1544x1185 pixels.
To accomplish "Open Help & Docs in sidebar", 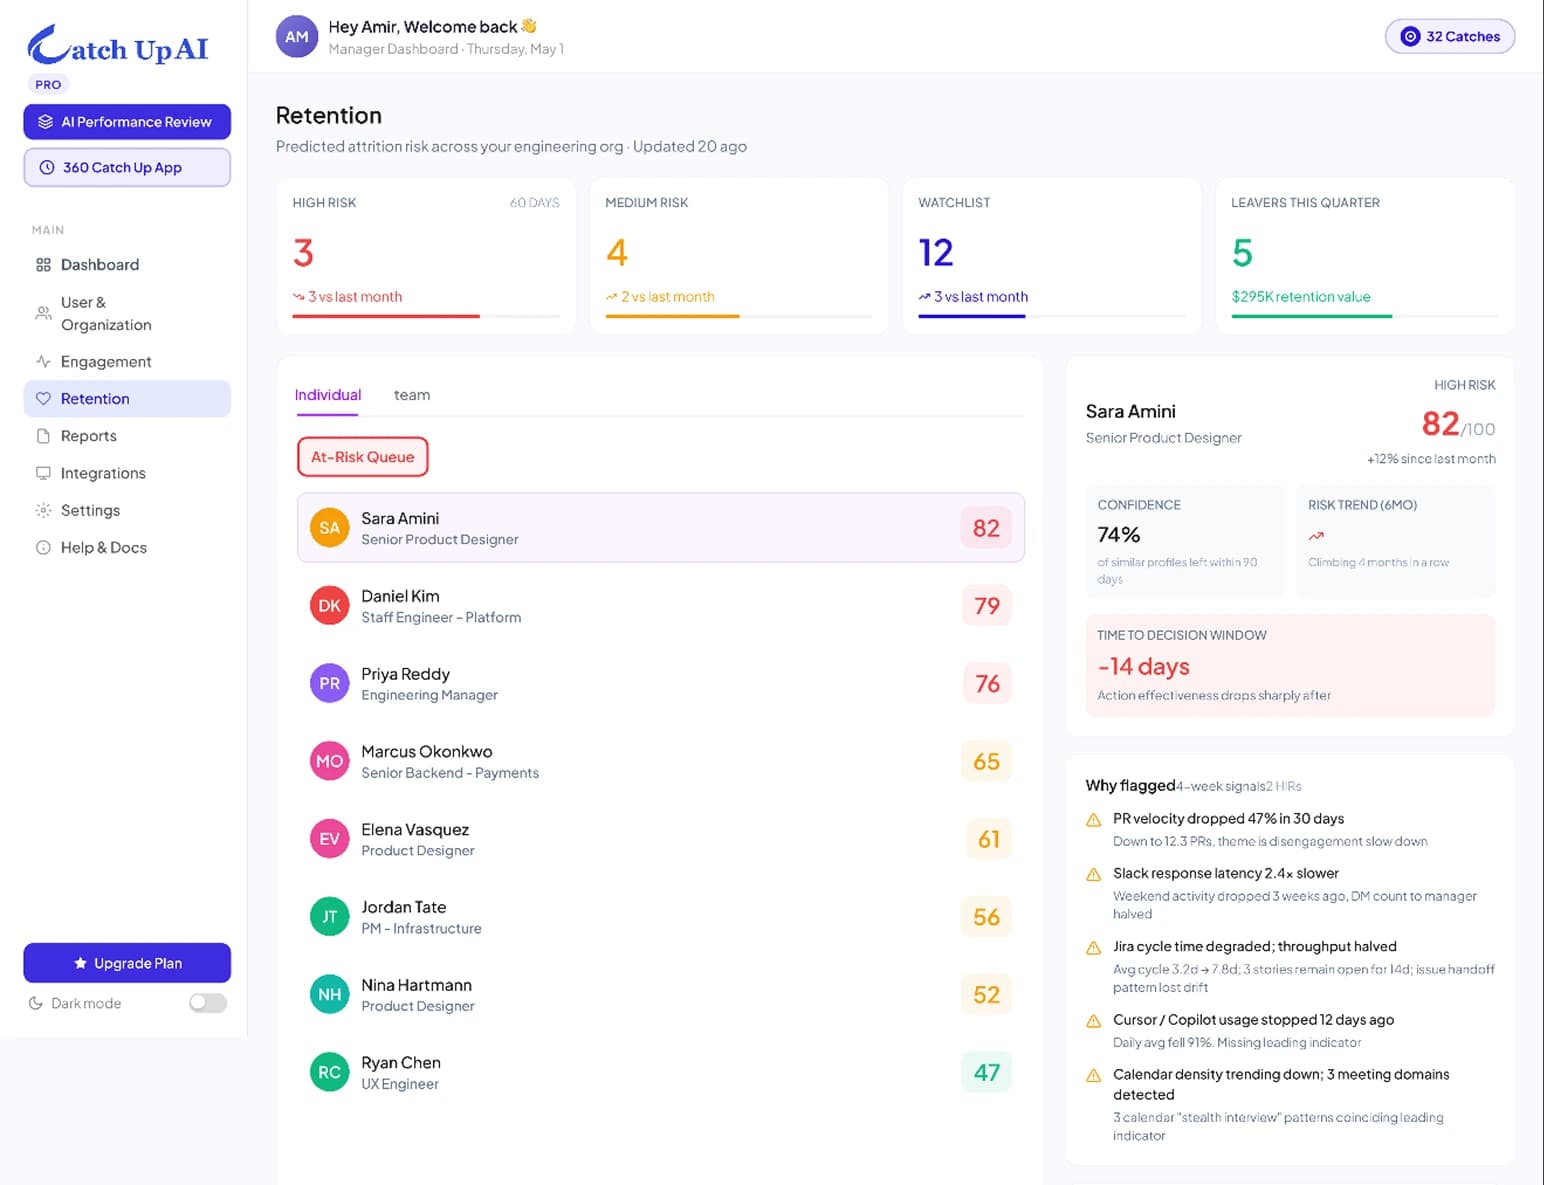I will 127,548.
